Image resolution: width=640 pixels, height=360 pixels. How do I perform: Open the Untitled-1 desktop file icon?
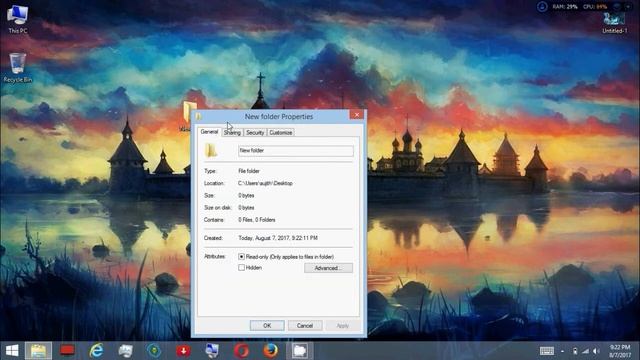tap(614, 22)
